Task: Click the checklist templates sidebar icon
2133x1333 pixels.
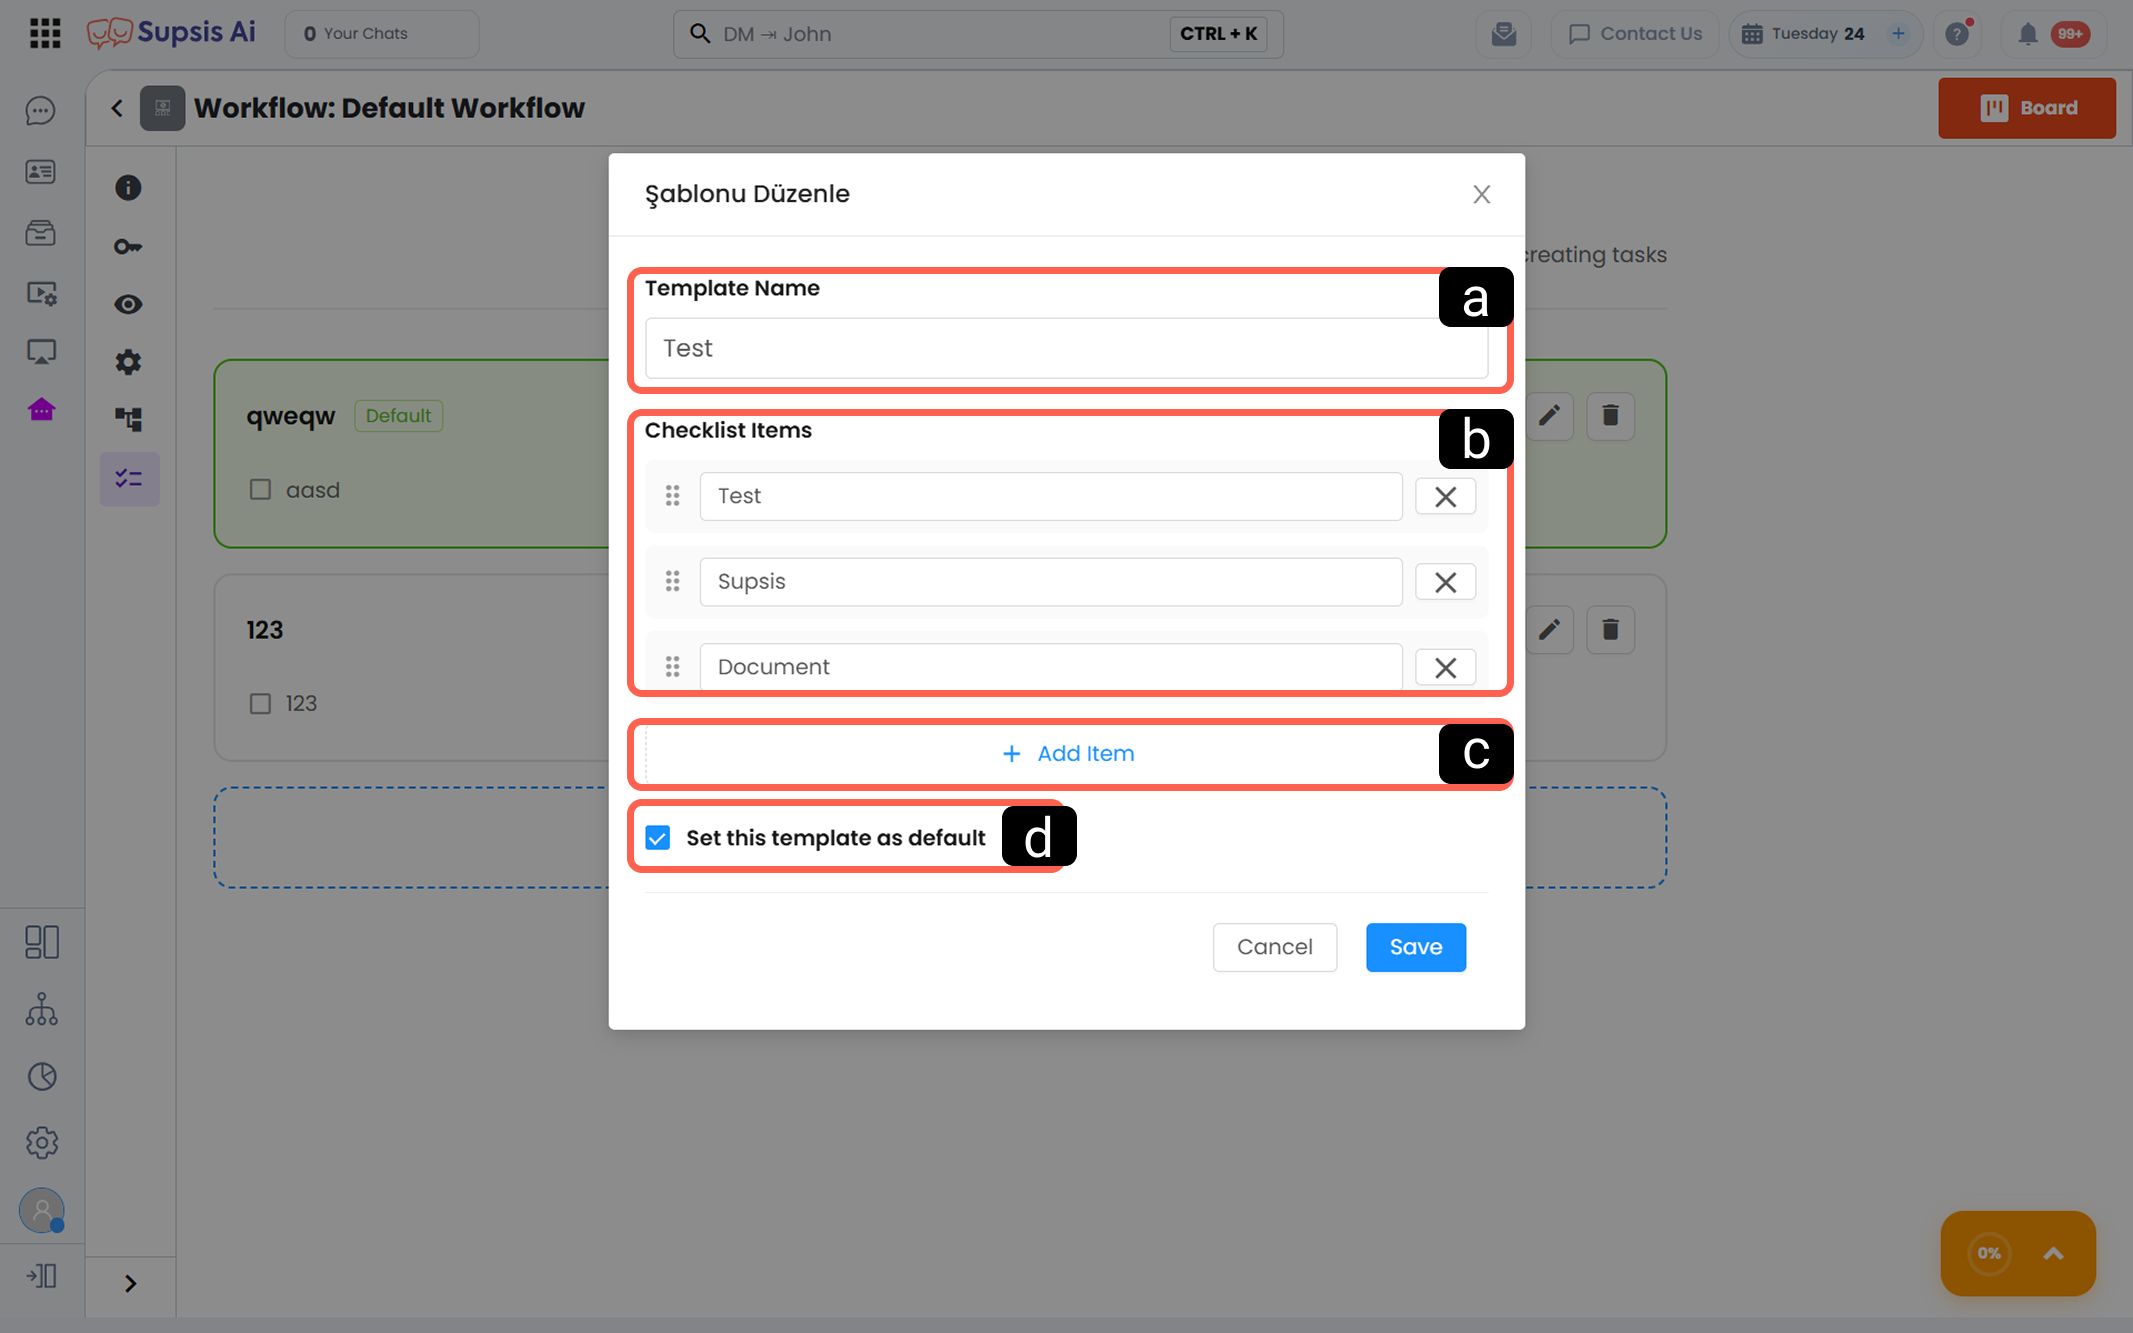Action: pos(129,479)
